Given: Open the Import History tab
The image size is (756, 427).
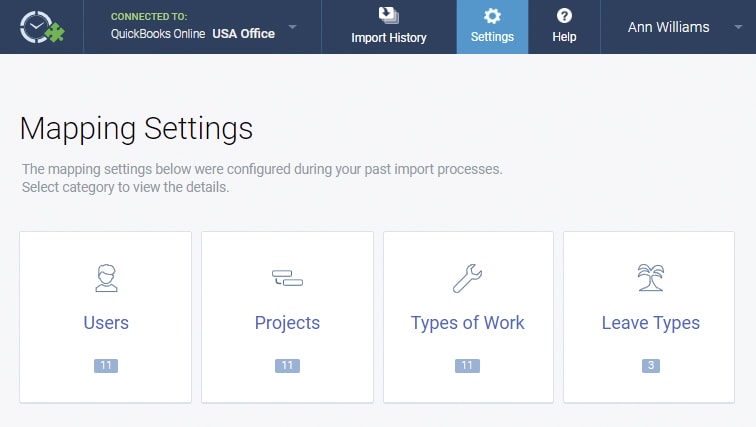Looking at the screenshot, I should pos(389,27).
